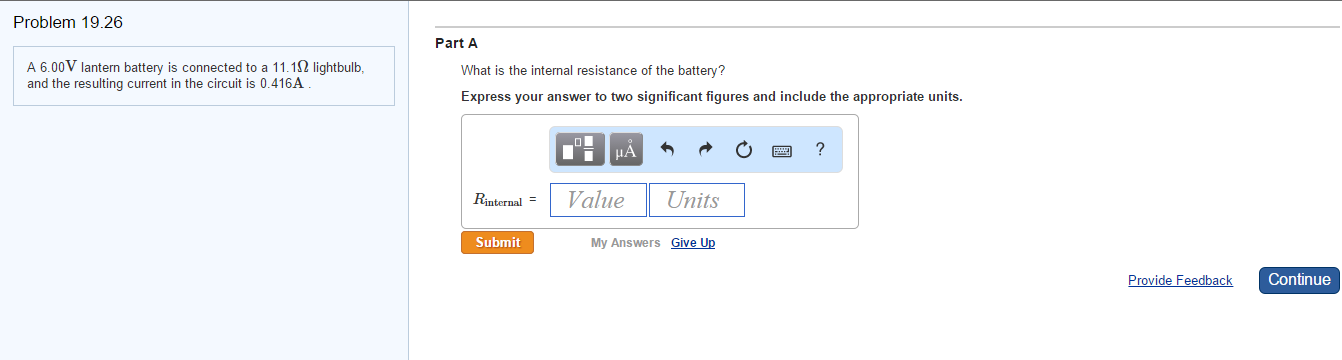Select the Give Up link
This screenshot has height=360, width=1342.
click(693, 243)
